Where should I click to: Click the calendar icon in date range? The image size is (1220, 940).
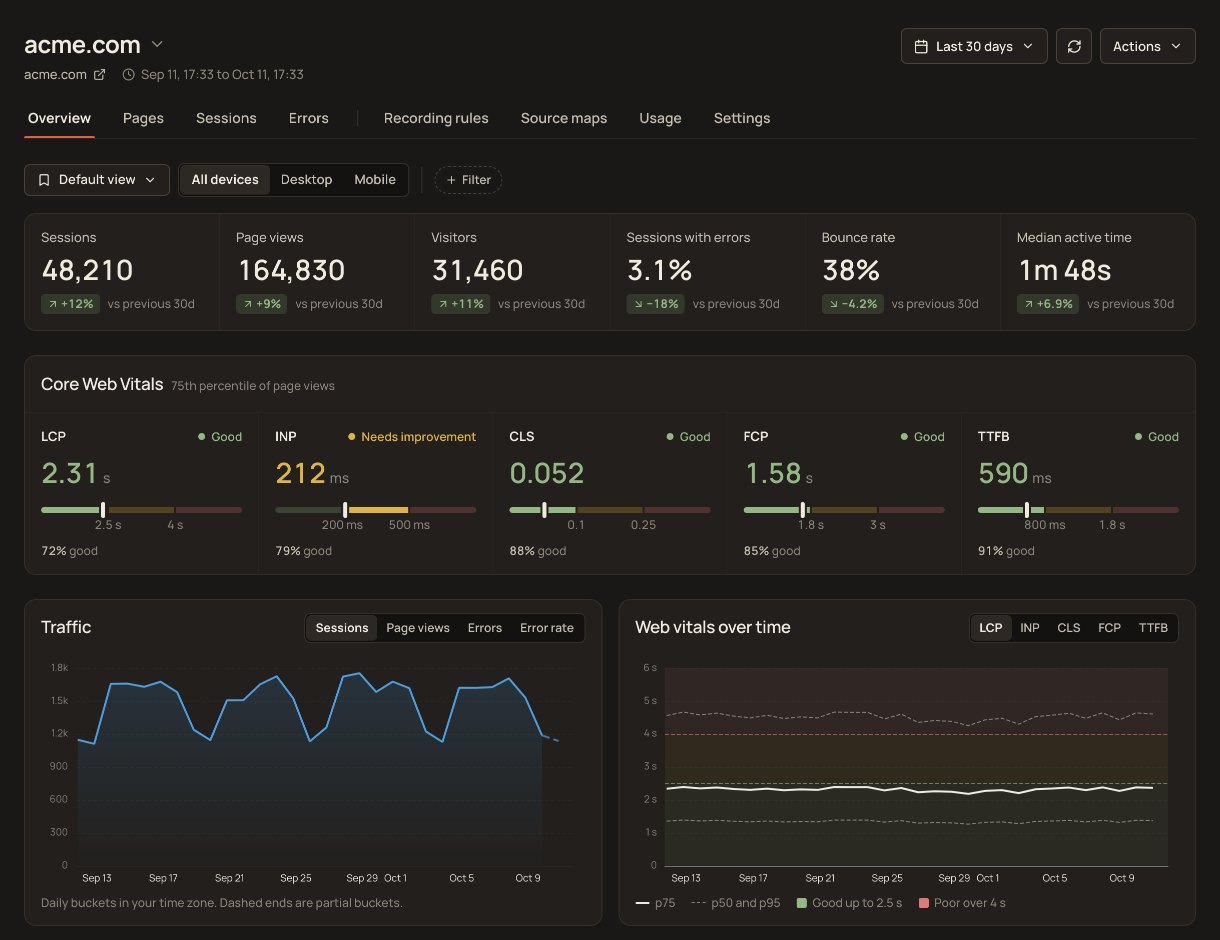point(921,46)
